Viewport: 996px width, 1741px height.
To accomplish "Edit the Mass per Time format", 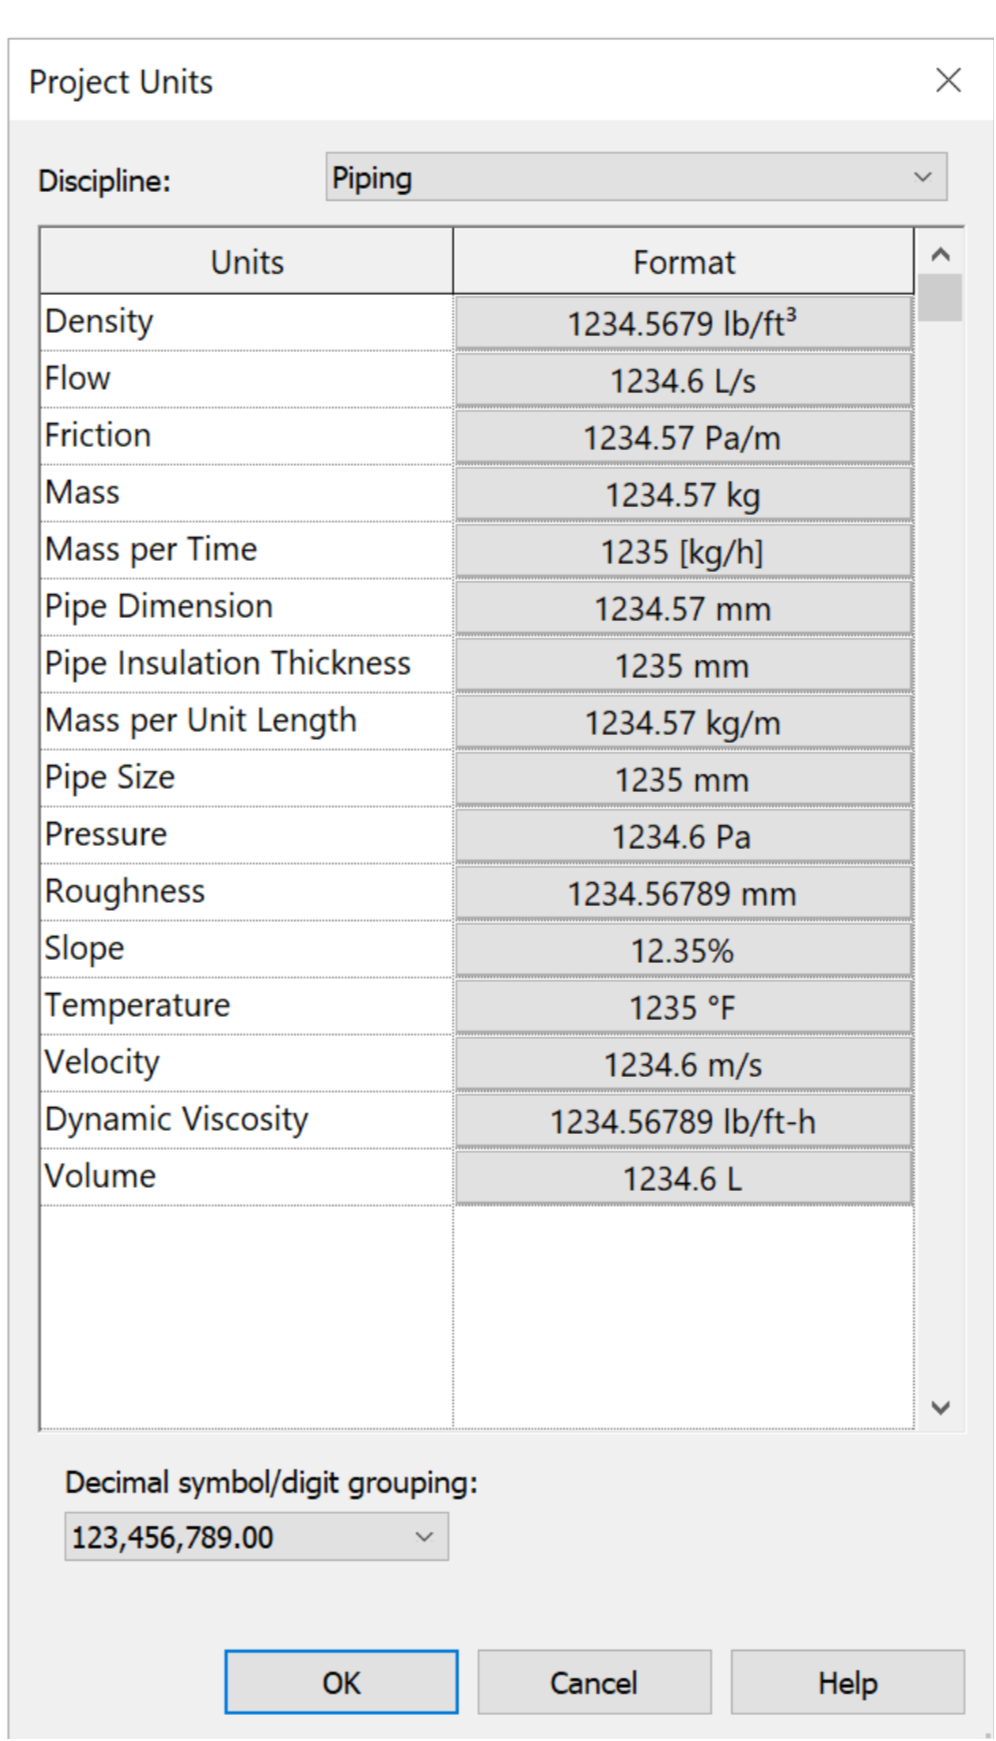I will pyautogui.click(x=683, y=551).
